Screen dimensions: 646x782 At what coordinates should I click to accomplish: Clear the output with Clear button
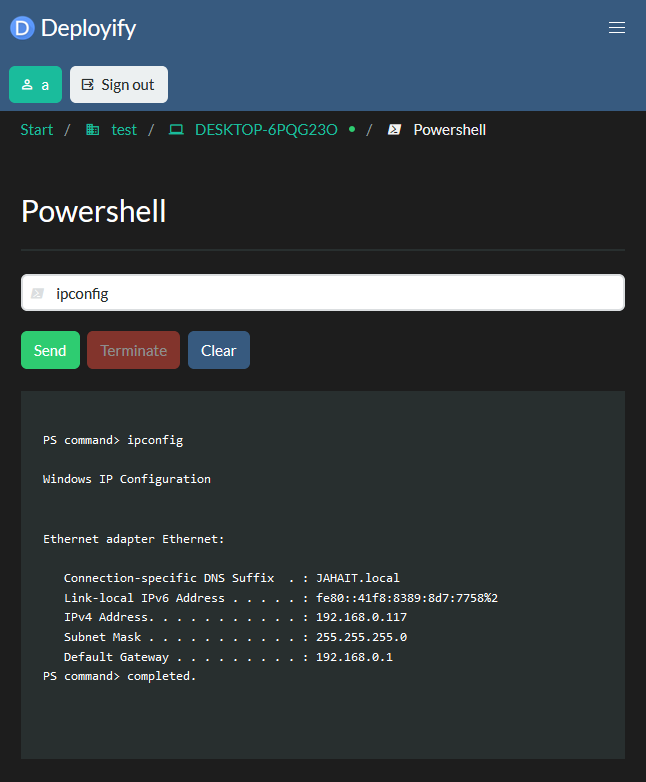[x=218, y=350]
